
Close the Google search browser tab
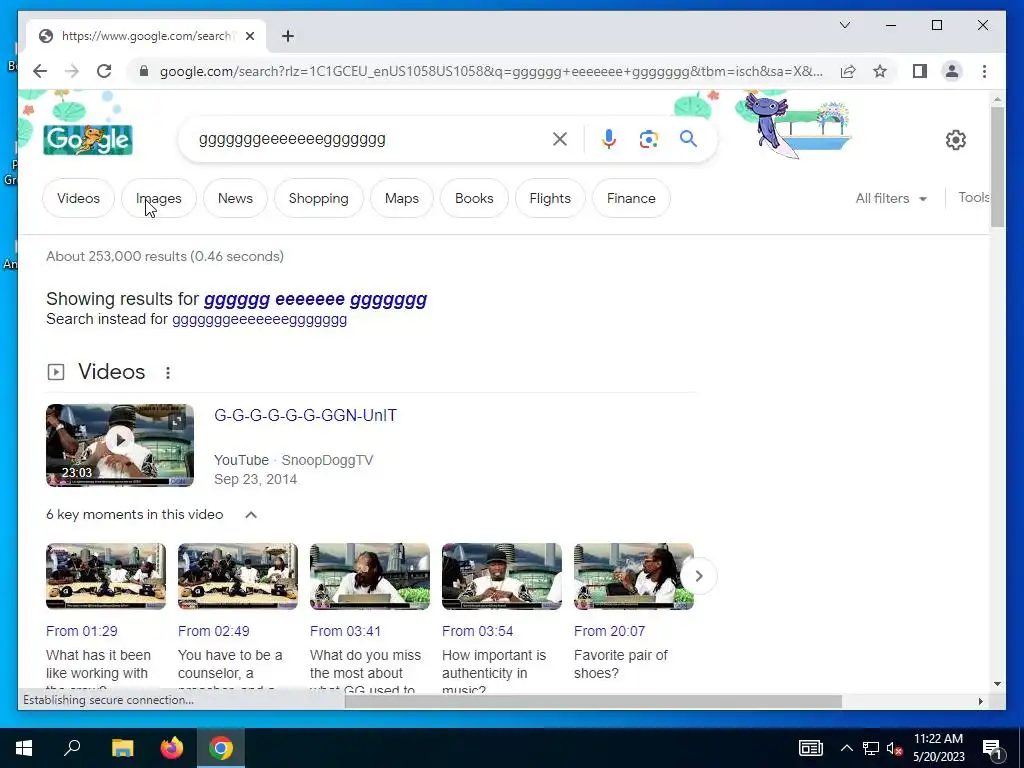pyautogui.click(x=249, y=36)
